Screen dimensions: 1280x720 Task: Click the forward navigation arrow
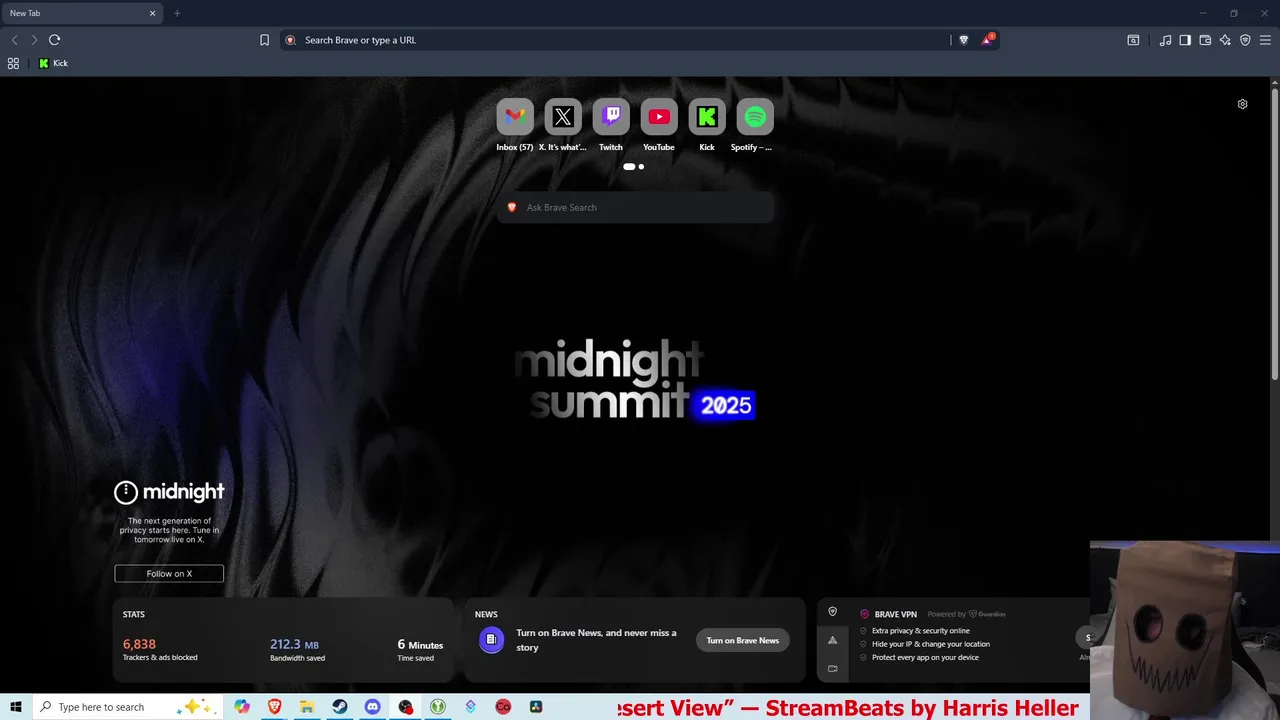click(34, 40)
